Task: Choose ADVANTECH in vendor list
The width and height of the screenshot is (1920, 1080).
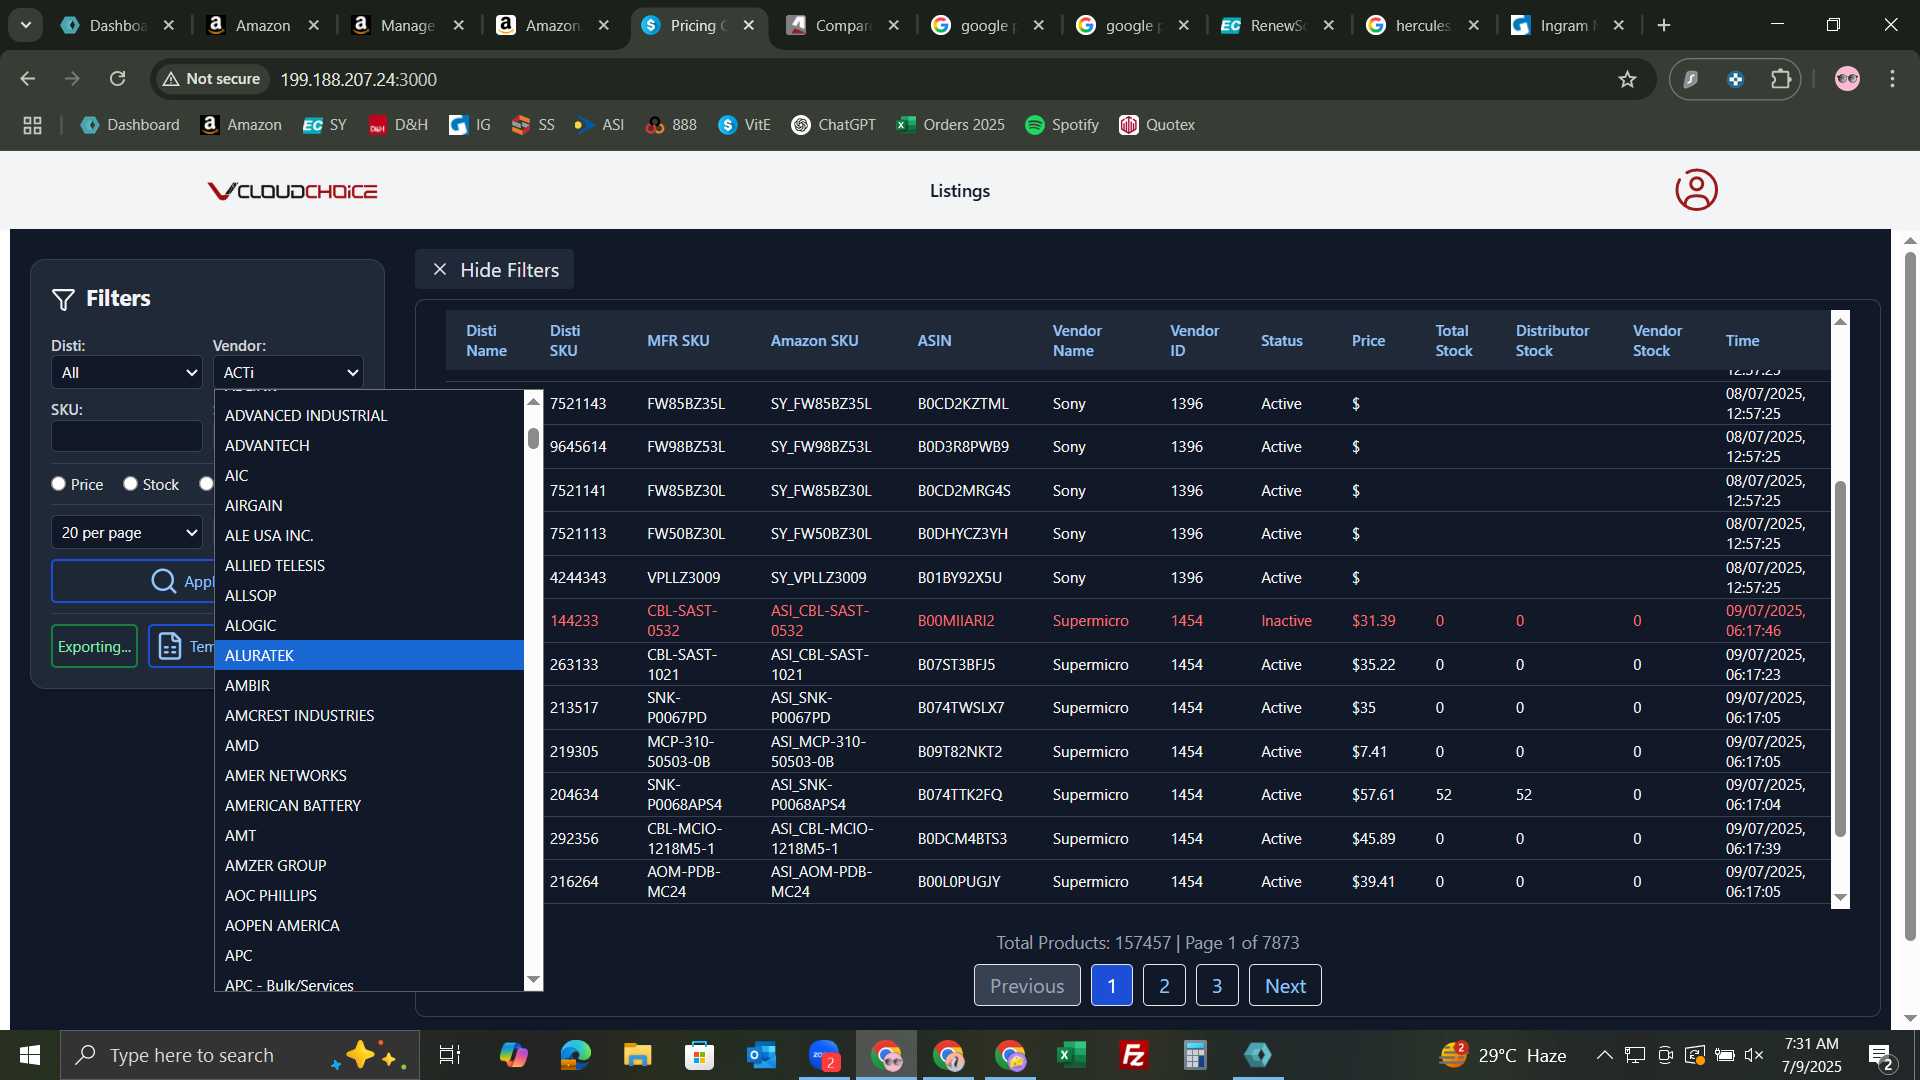Action: point(369,446)
